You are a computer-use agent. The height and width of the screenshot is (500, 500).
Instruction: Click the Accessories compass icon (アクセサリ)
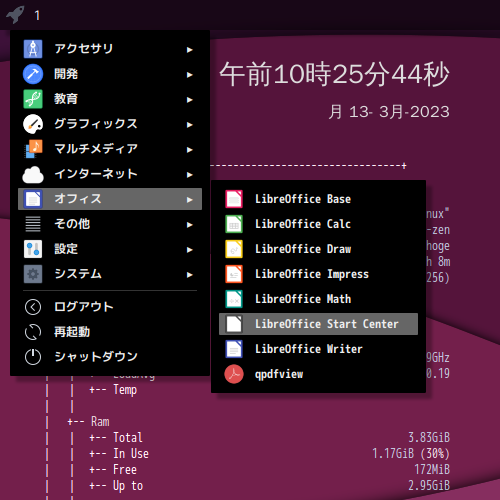(33, 49)
